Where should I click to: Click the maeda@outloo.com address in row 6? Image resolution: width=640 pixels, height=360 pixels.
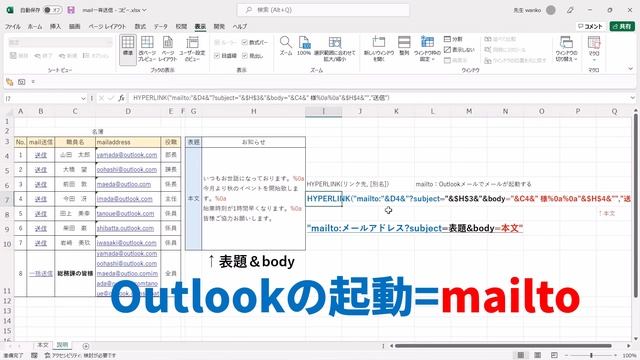[124, 184]
